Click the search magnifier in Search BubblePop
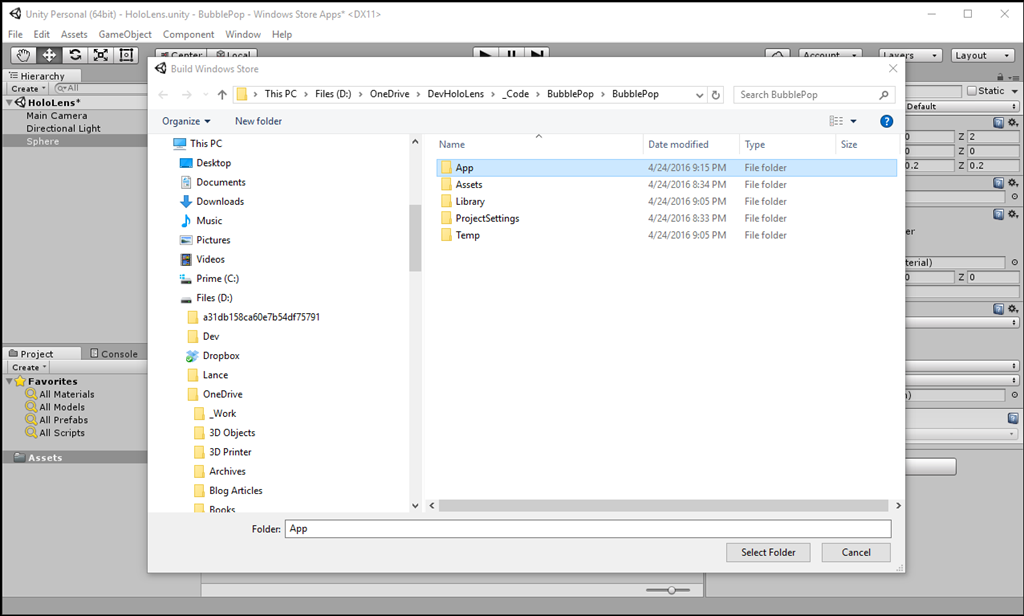Viewport: 1024px width, 616px height. click(884, 95)
